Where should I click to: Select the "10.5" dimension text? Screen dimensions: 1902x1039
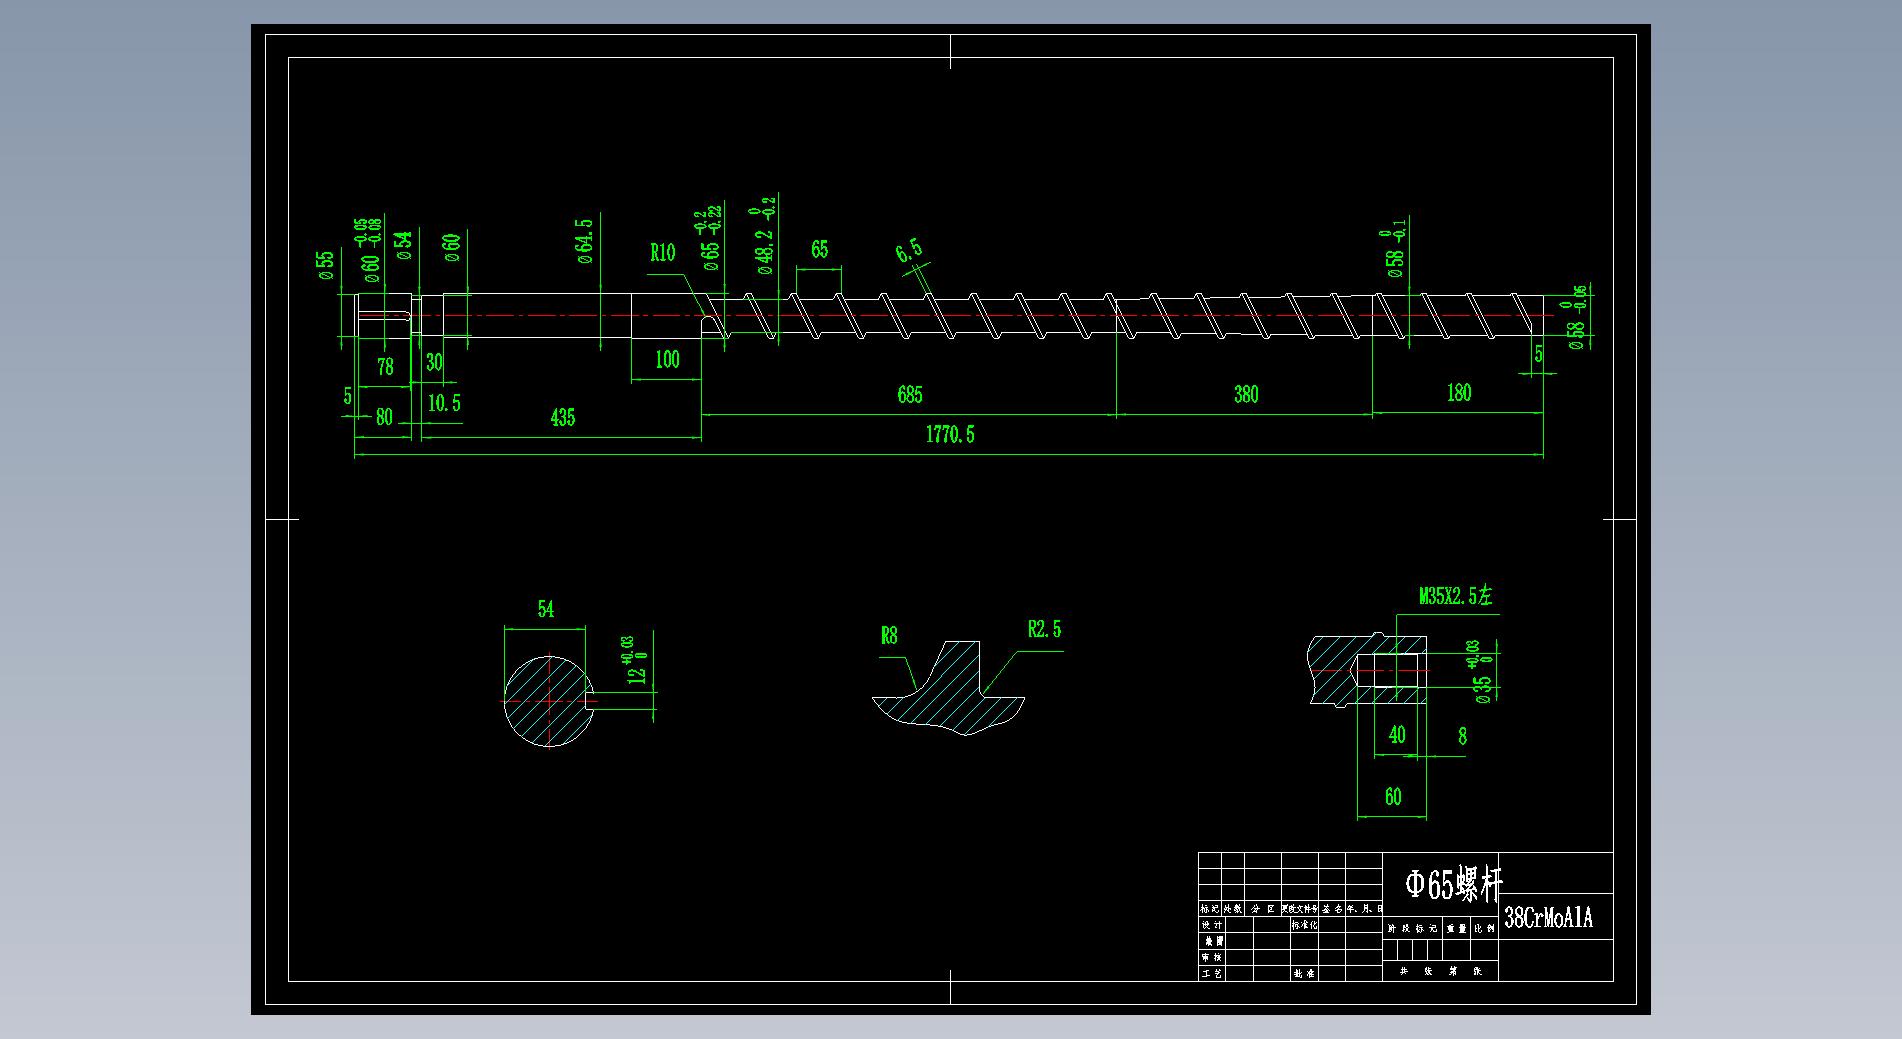pos(444,402)
